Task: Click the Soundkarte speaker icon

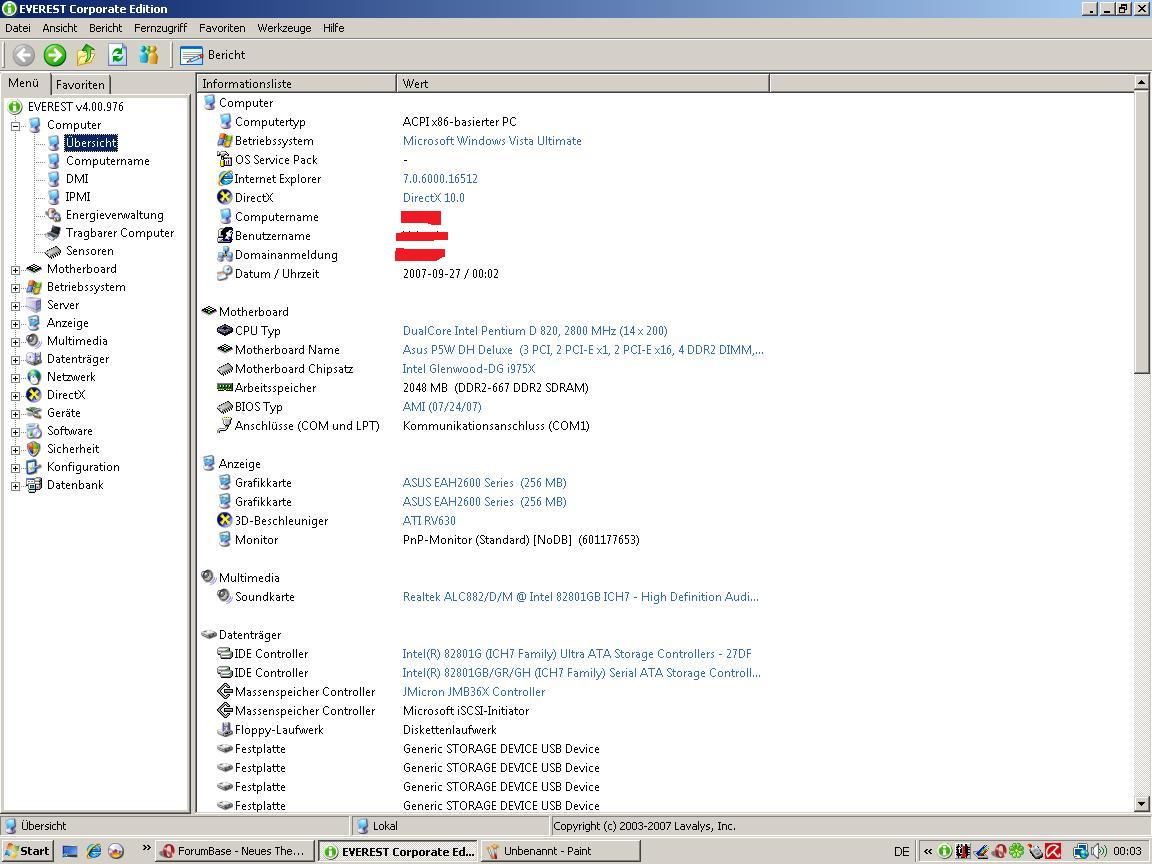Action: point(225,596)
